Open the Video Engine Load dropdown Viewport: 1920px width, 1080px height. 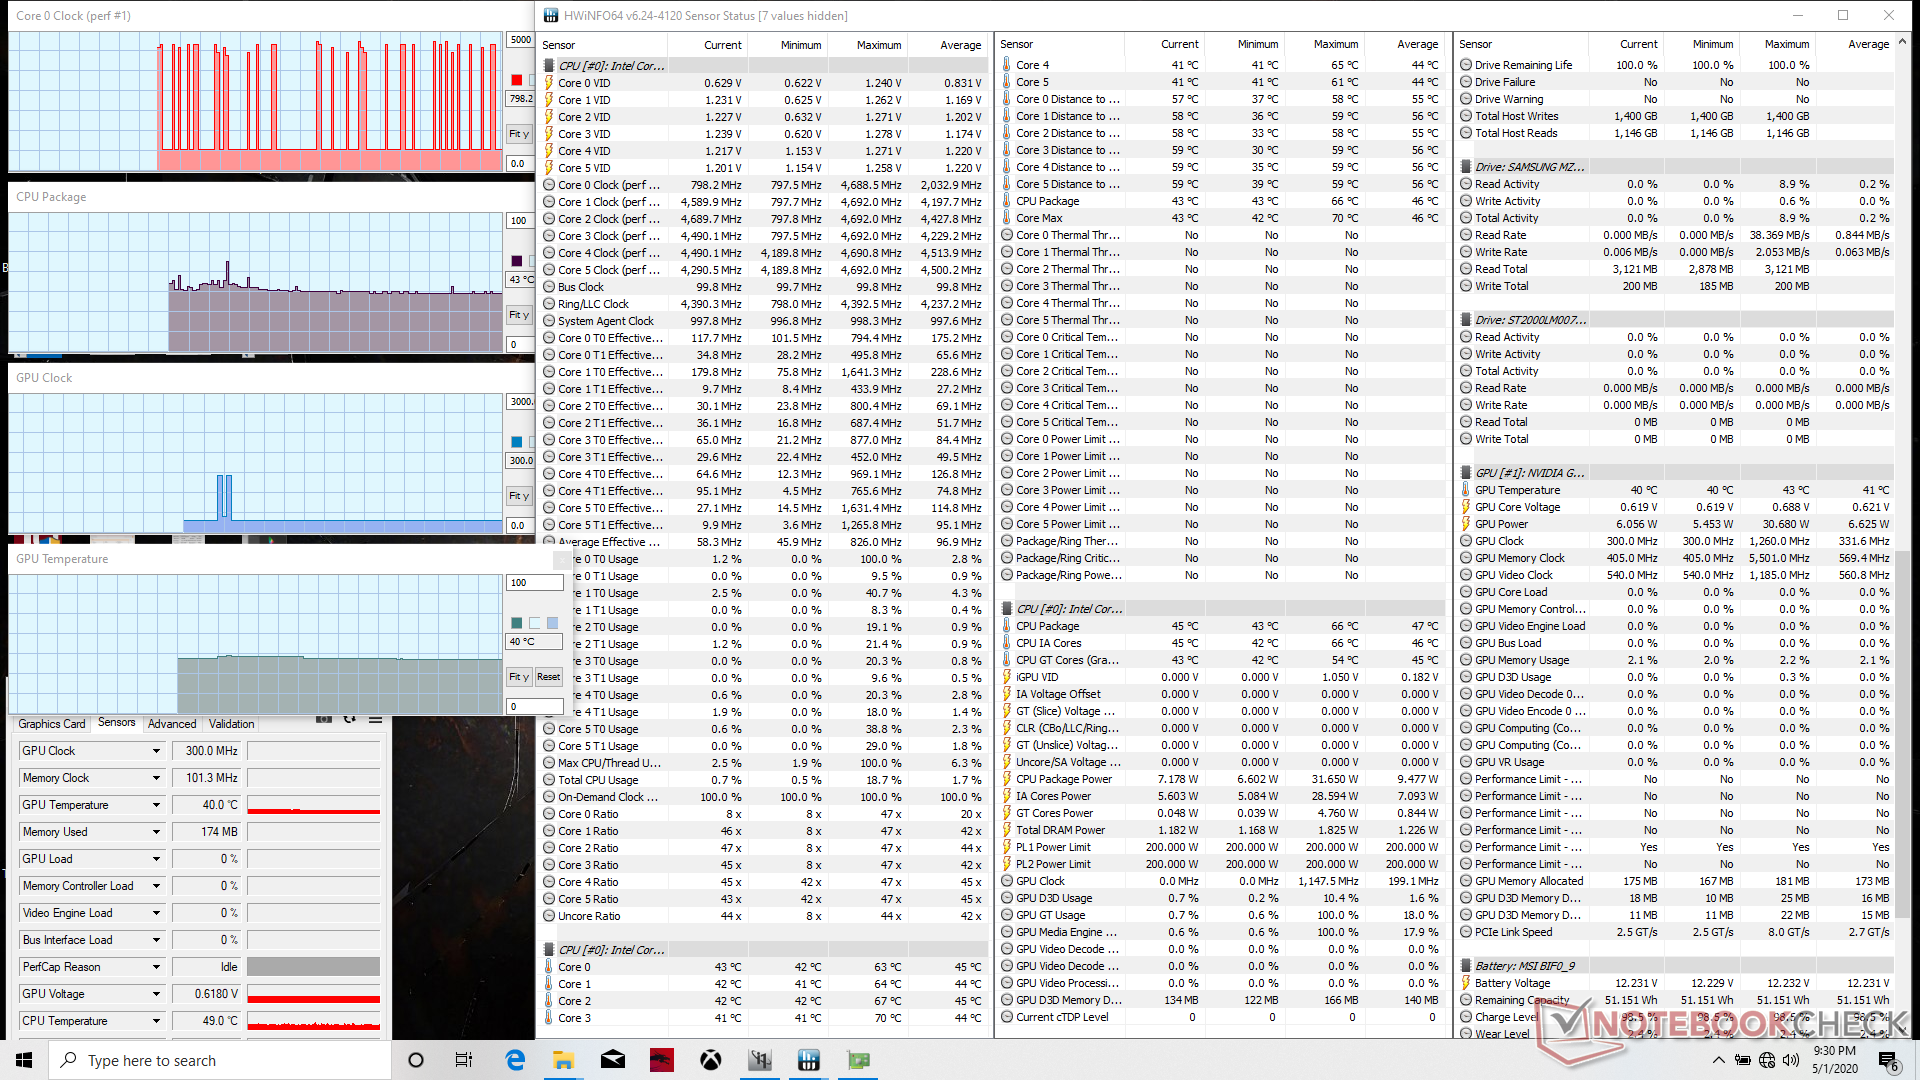[155, 913]
